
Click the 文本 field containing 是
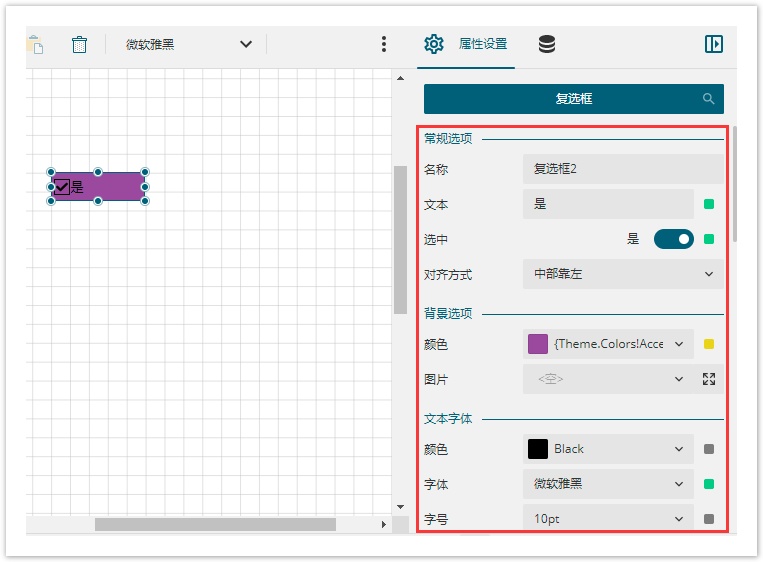click(x=608, y=204)
